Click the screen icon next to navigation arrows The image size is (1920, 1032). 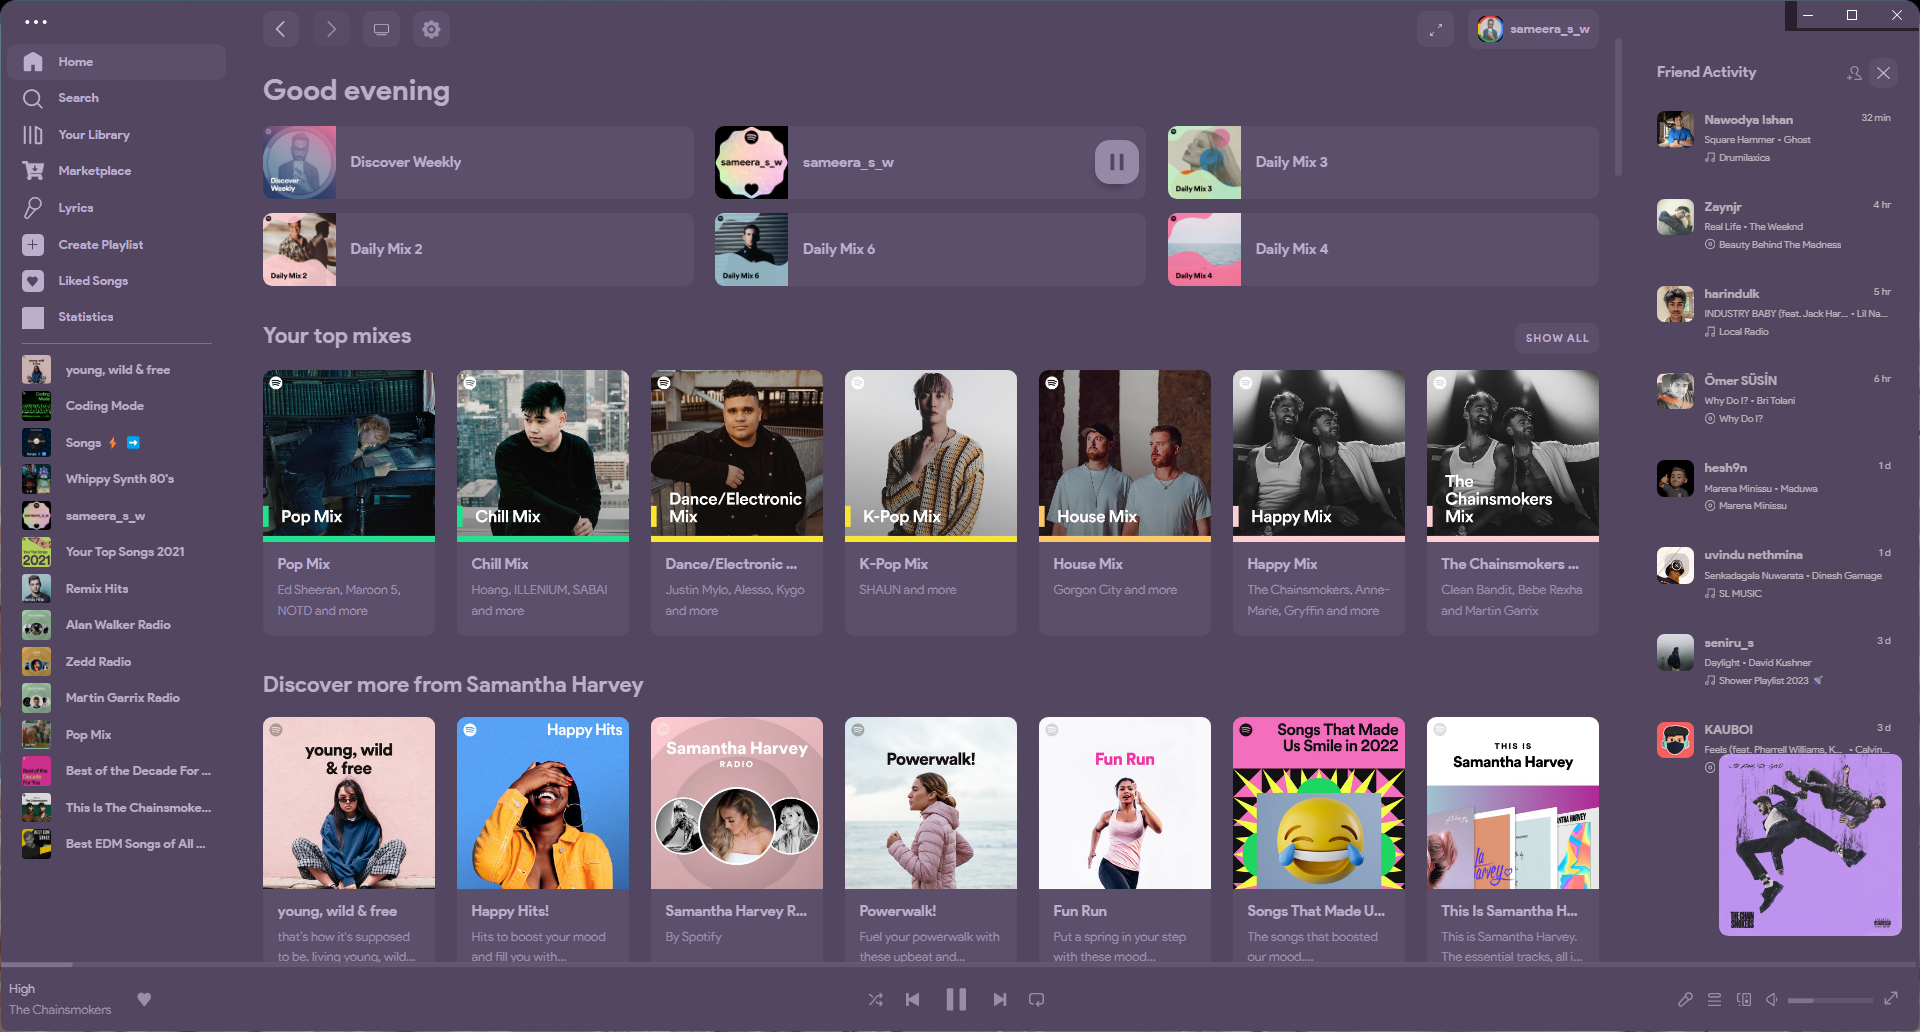coord(381,29)
